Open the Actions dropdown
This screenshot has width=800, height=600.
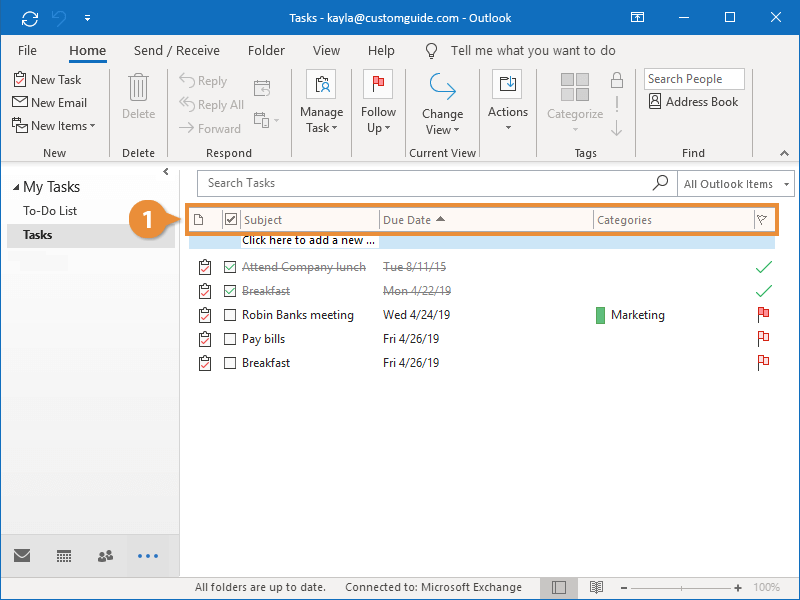click(x=508, y=101)
